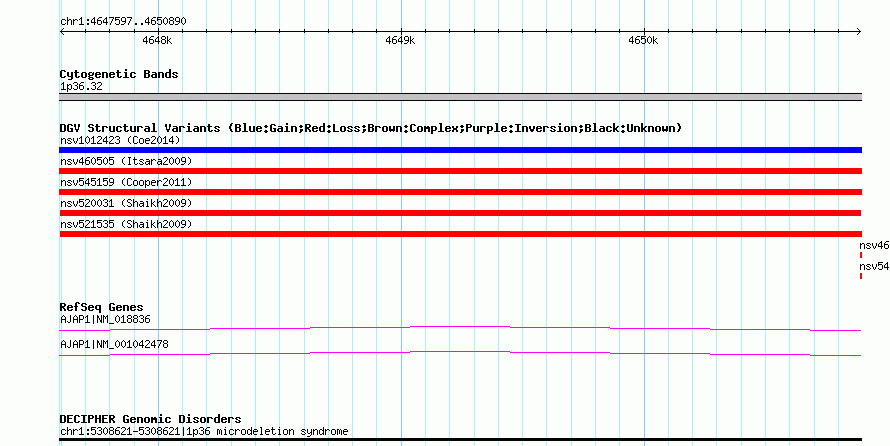Click the gray 1p36.32 cytoband bar
Image resolution: width=890 pixels, height=446 pixels.
[460, 97]
